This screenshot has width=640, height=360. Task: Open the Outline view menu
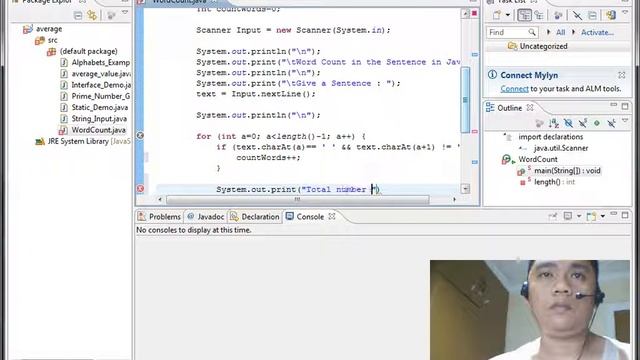[625, 120]
